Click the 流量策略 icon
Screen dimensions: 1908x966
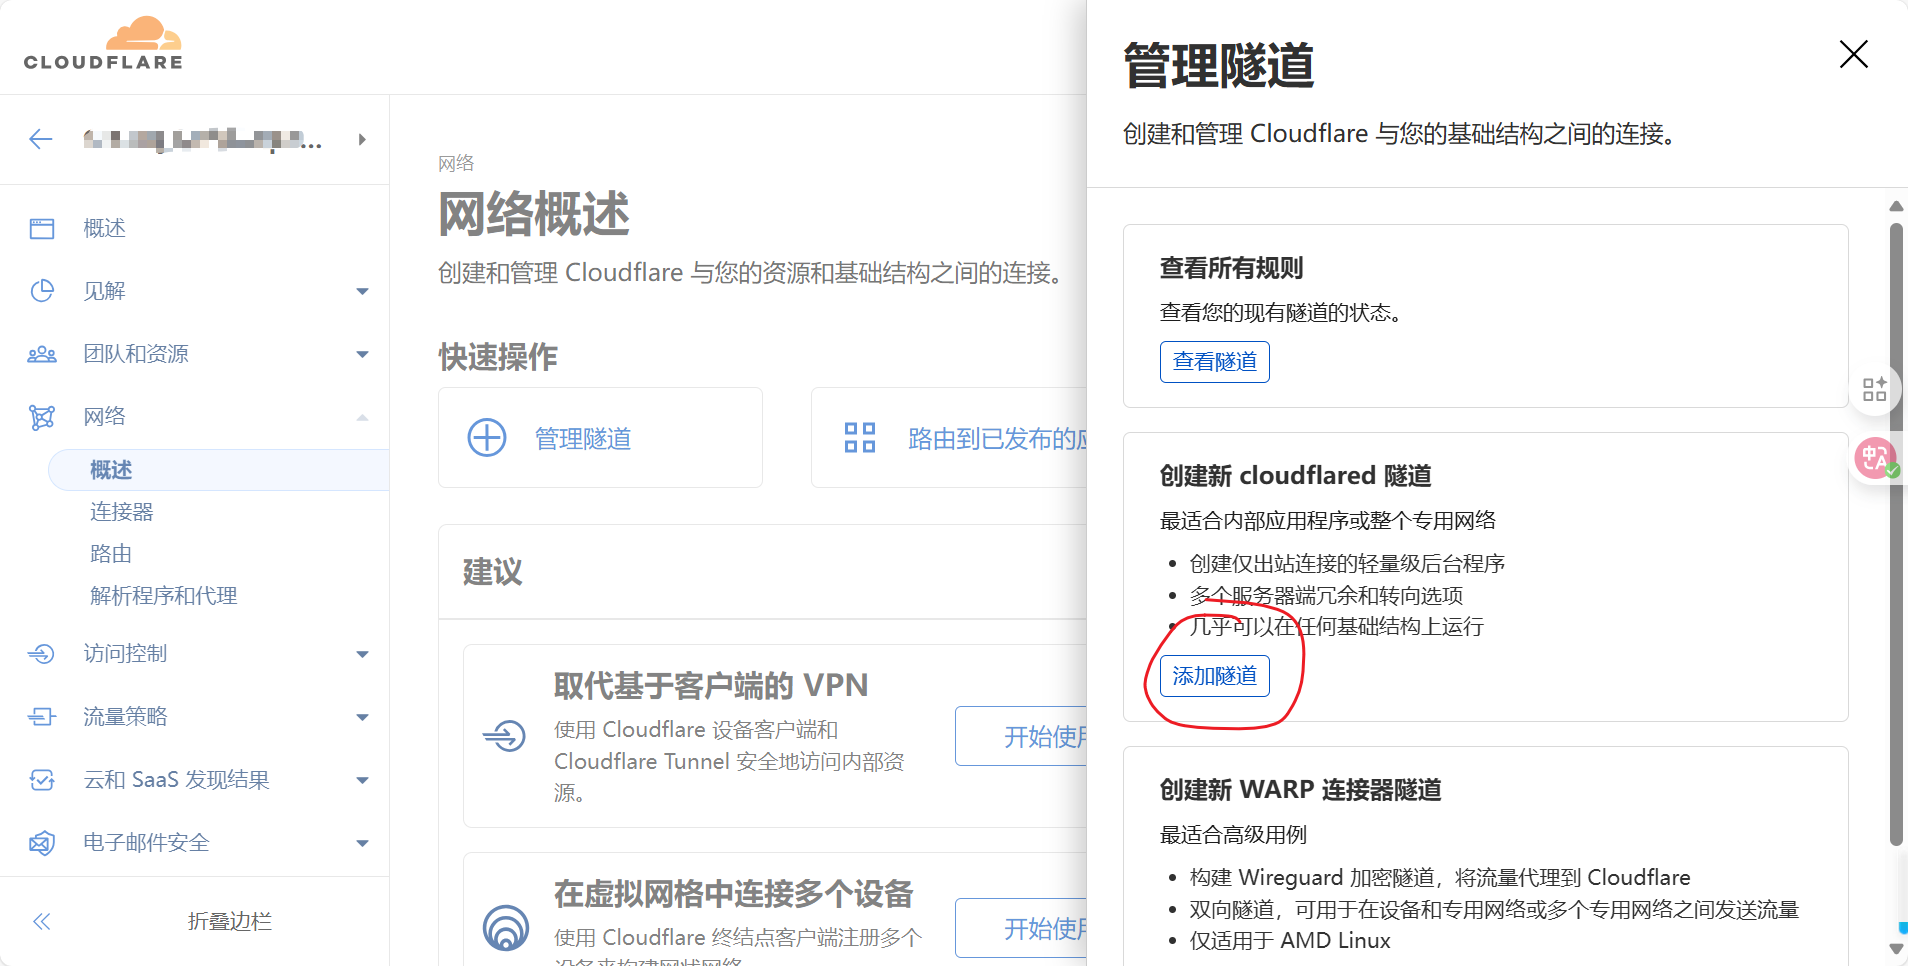42,717
